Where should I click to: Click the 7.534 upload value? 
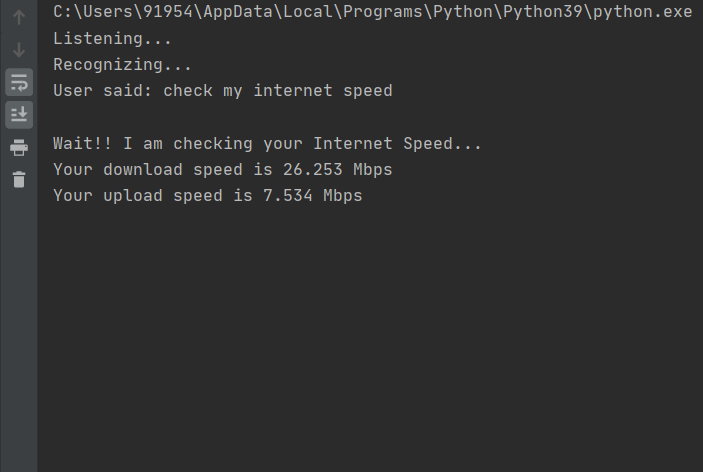[x=287, y=196]
